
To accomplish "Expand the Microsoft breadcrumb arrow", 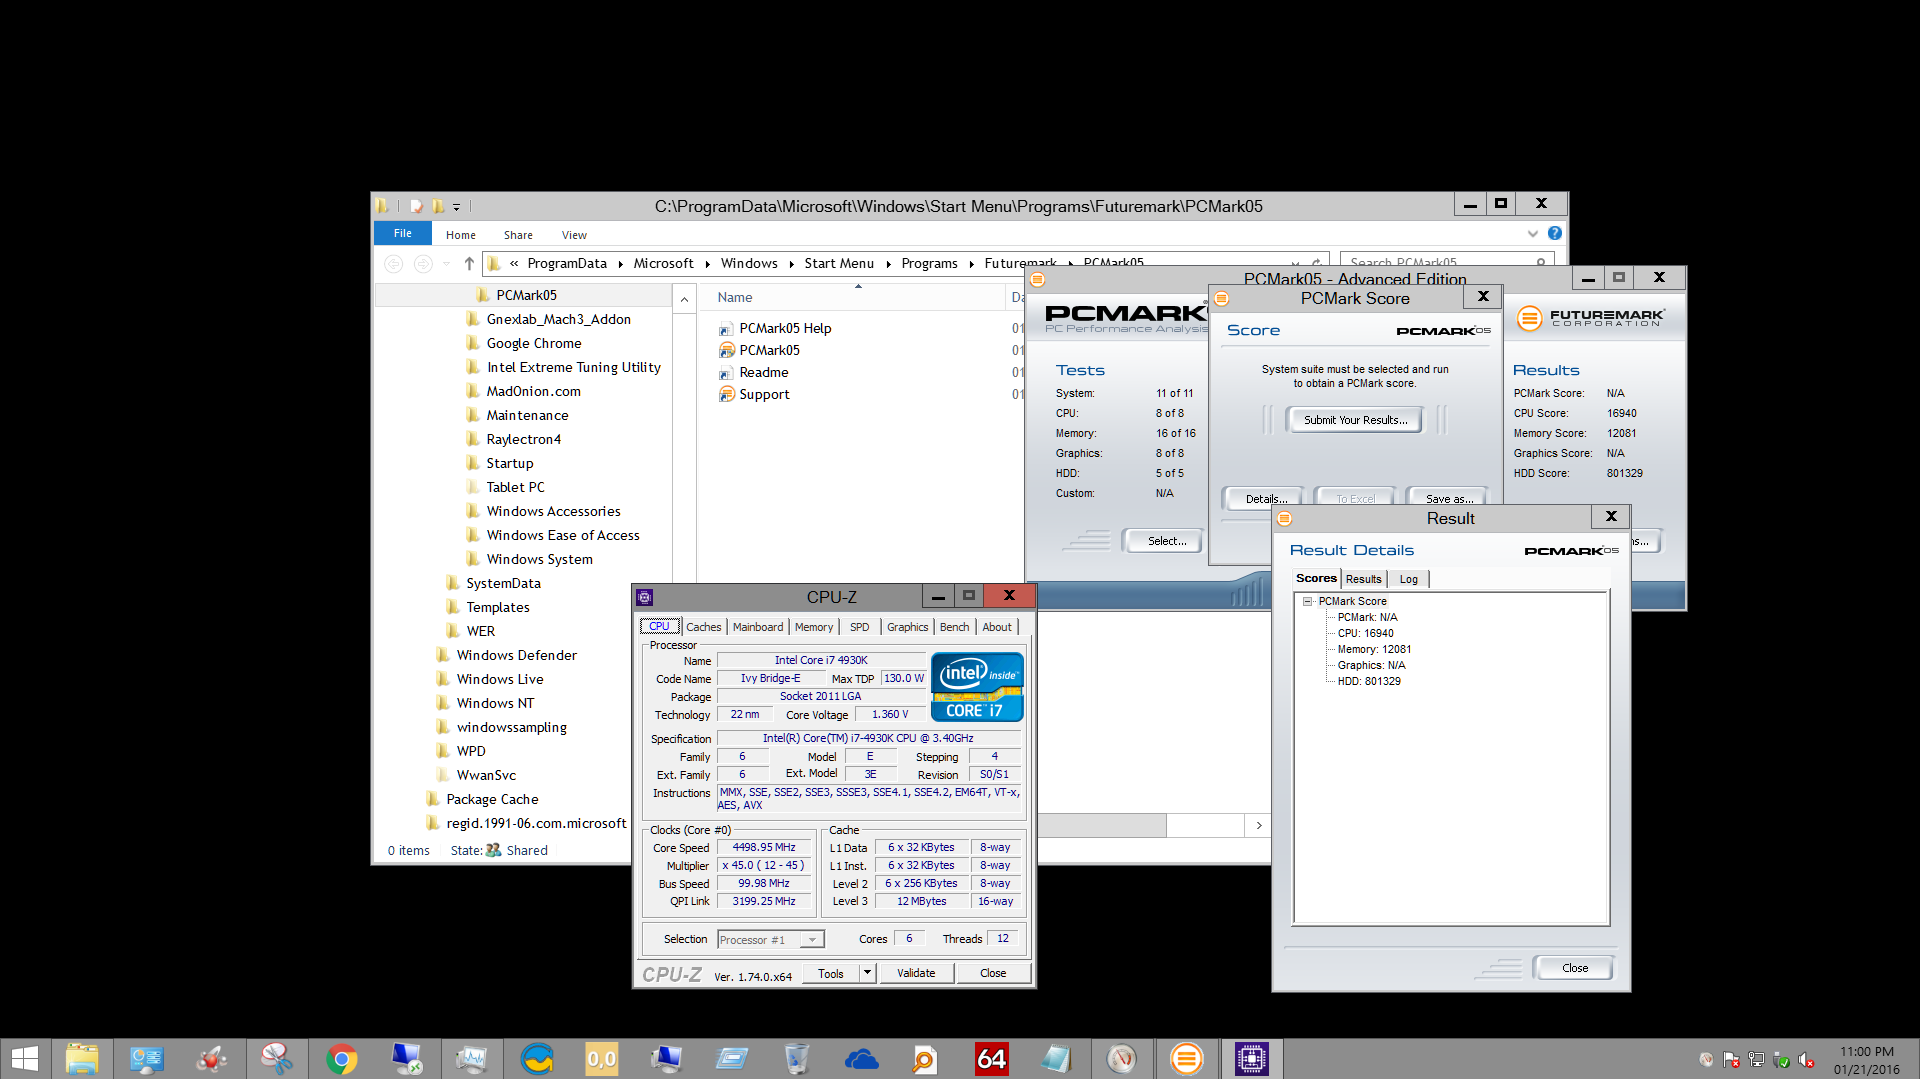I will point(707,264).
